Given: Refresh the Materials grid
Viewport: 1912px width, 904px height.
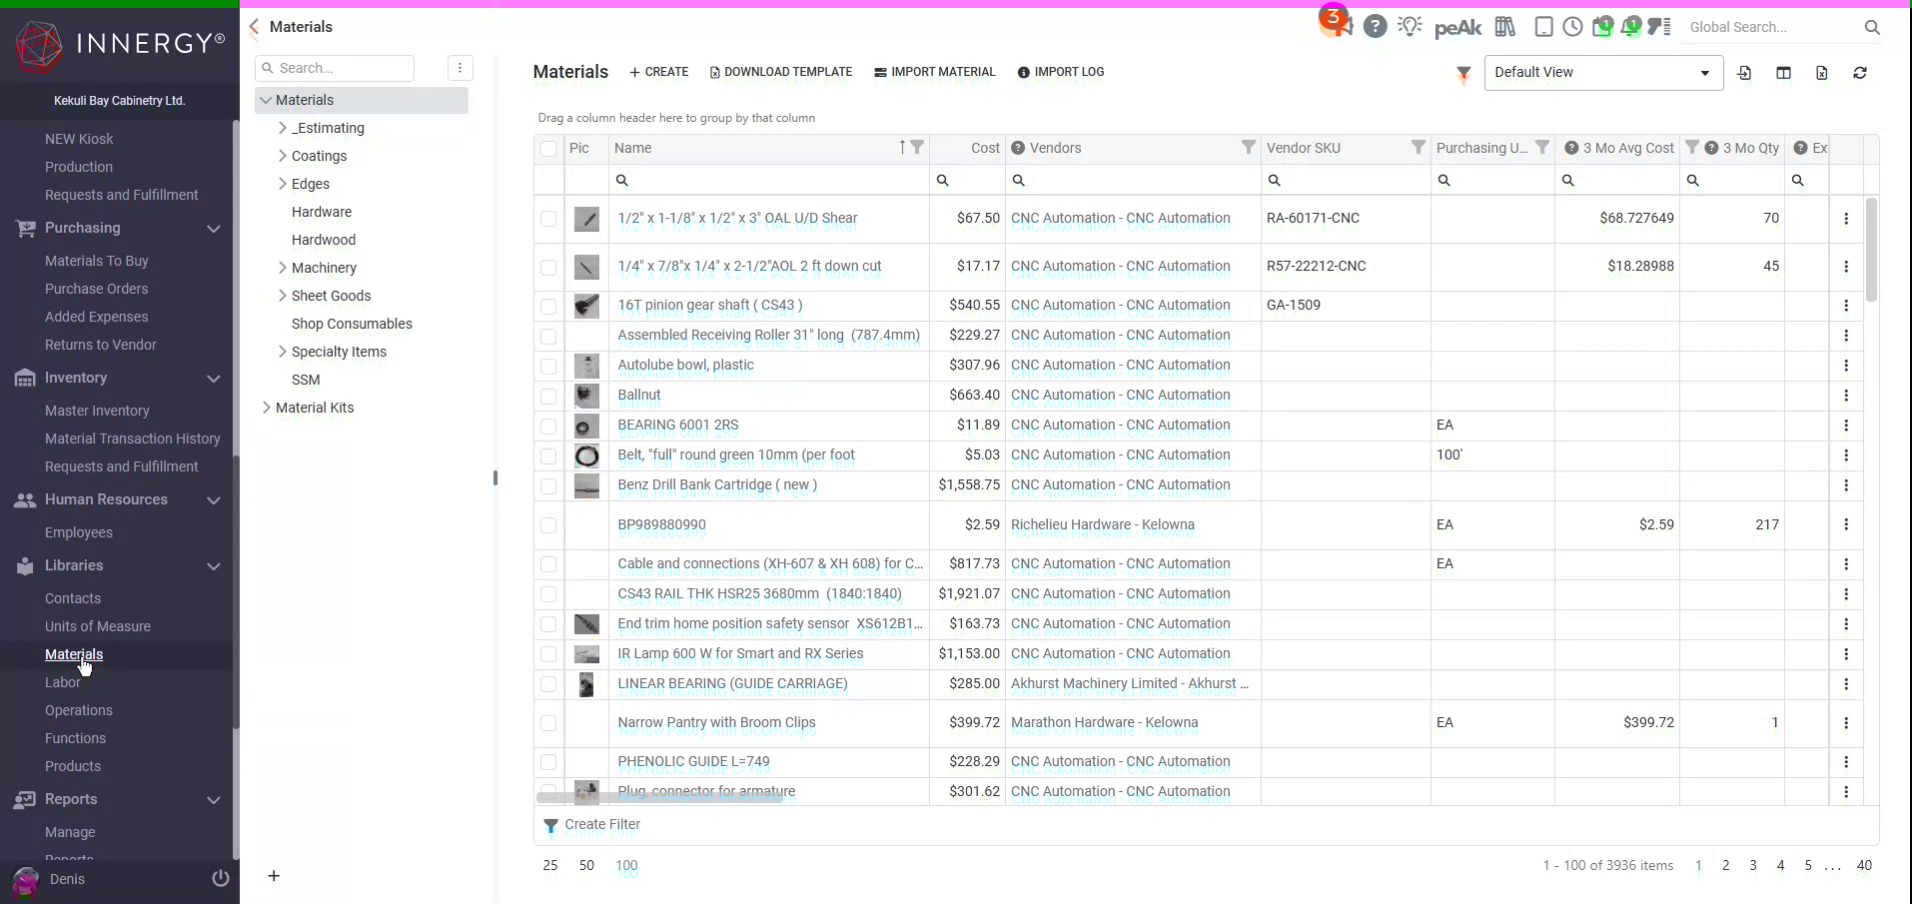Looking at the screenshot, I should 1860,73.
